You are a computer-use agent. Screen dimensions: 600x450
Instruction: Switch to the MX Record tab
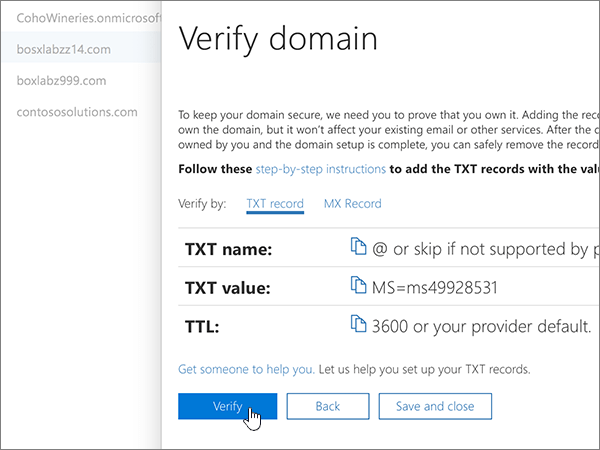pos(352,204)
